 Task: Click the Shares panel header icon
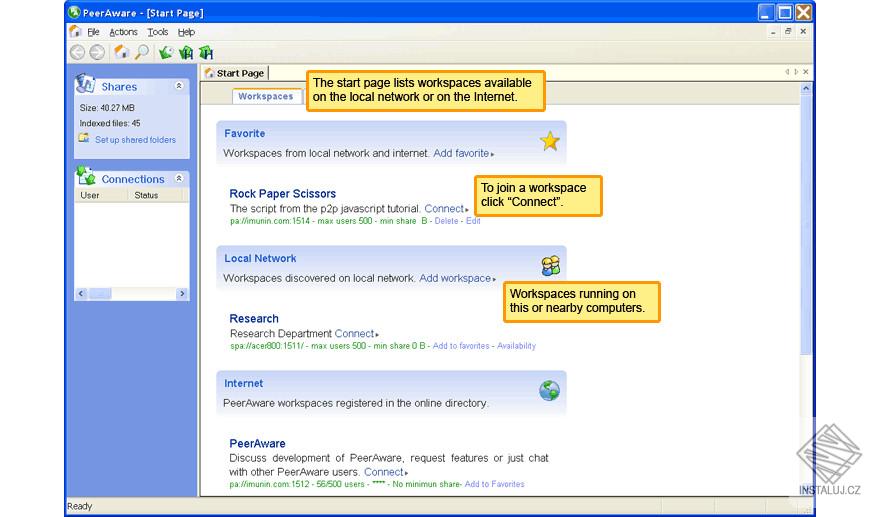coord(85,84)
